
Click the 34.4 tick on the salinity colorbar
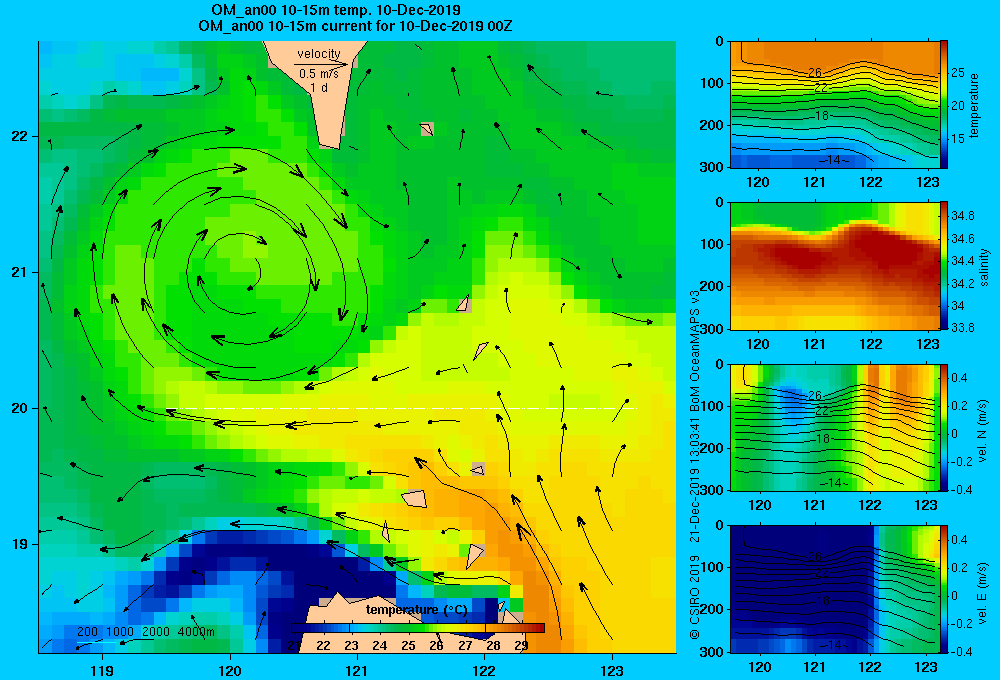click(x=962, y=260)
